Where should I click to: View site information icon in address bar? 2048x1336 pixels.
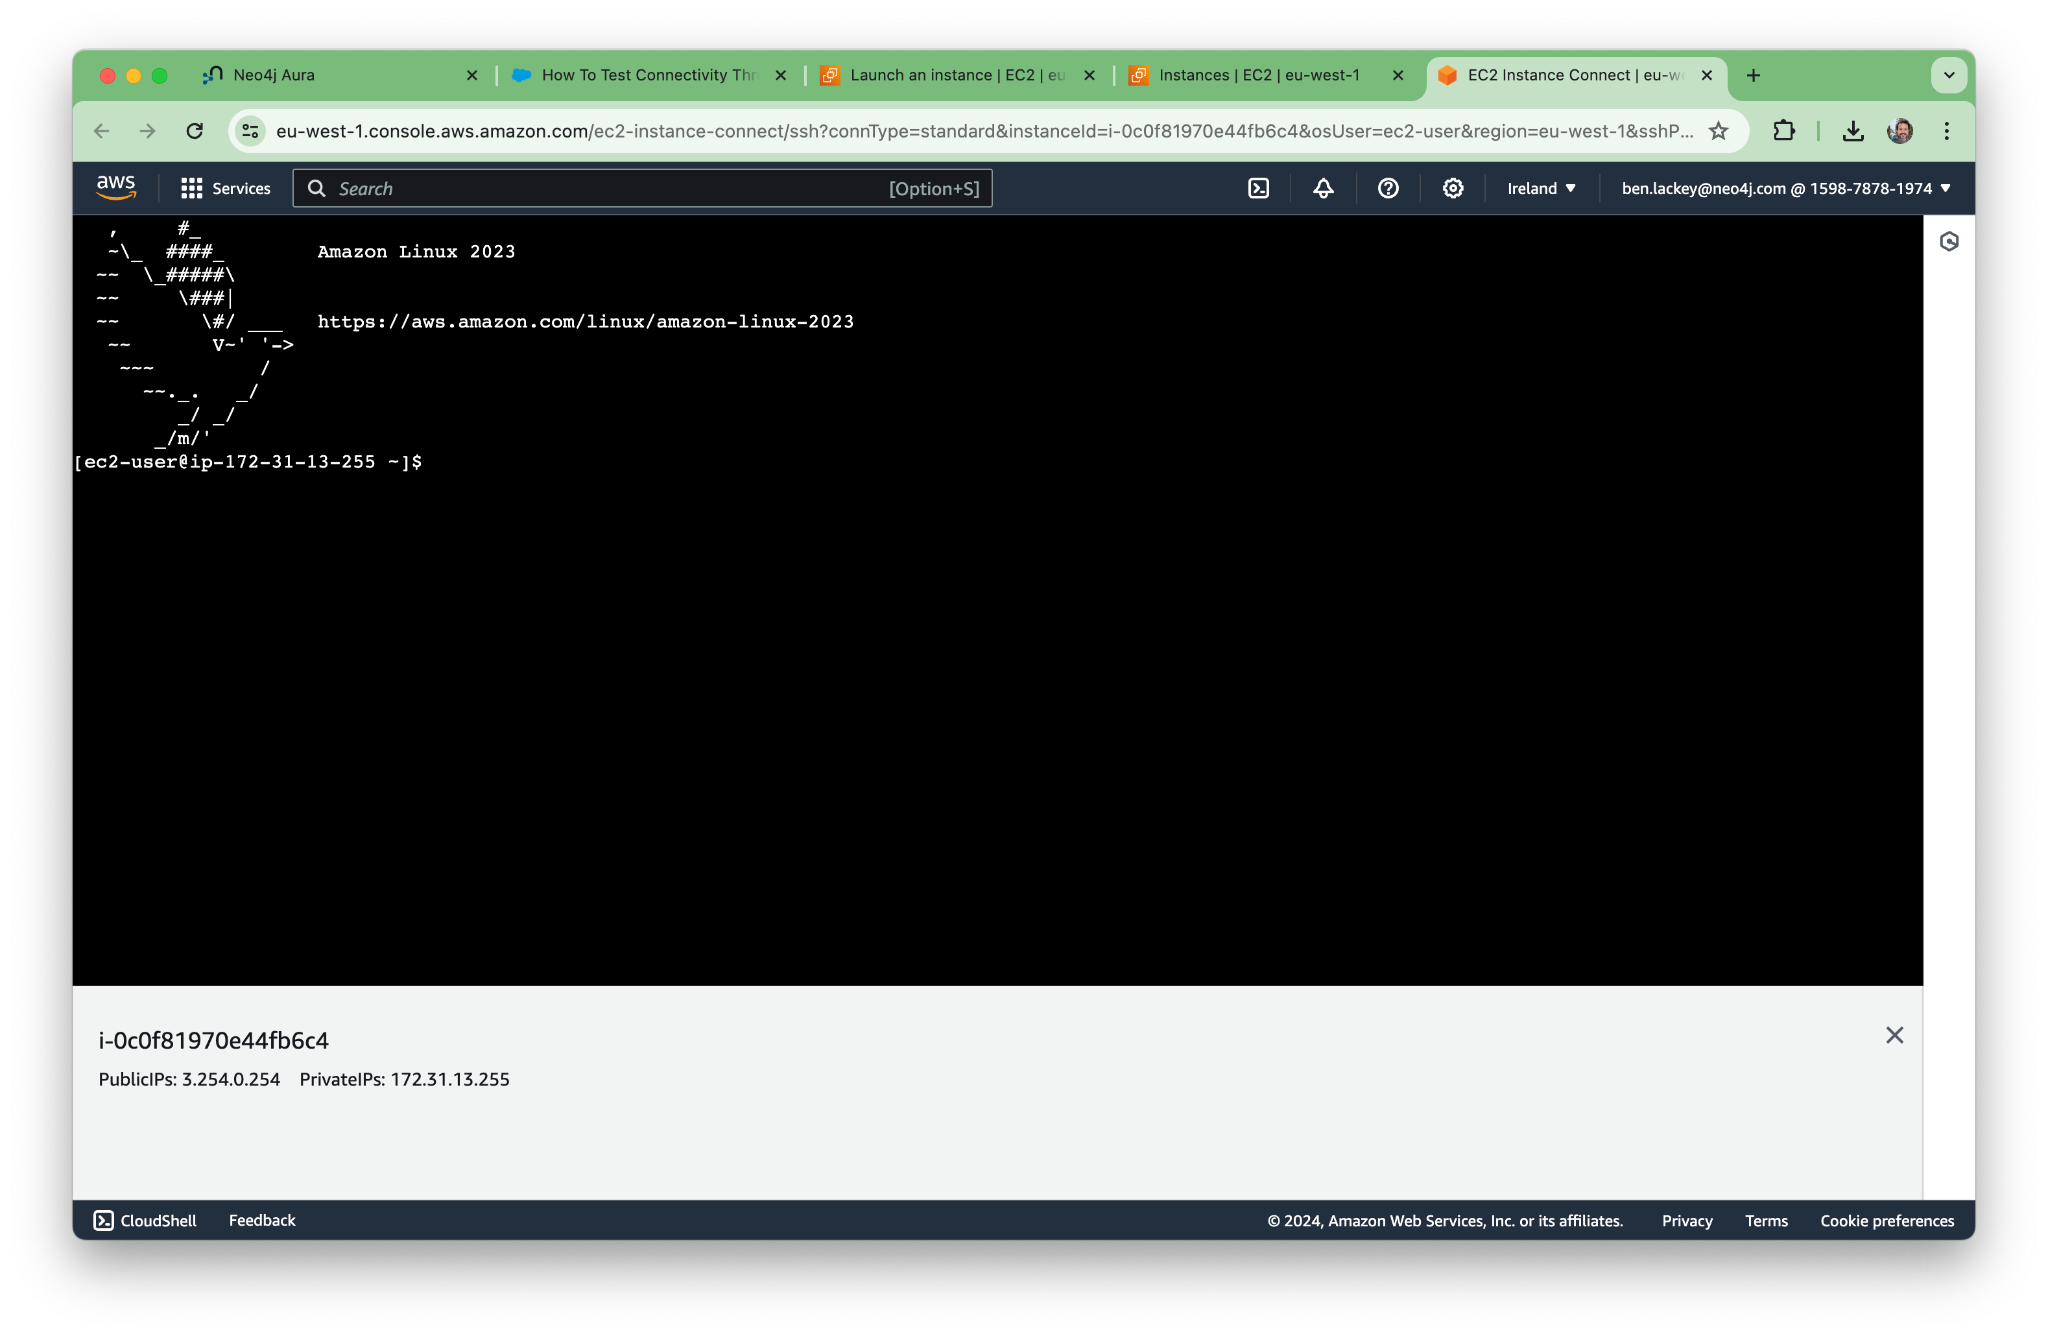point(251,131)
